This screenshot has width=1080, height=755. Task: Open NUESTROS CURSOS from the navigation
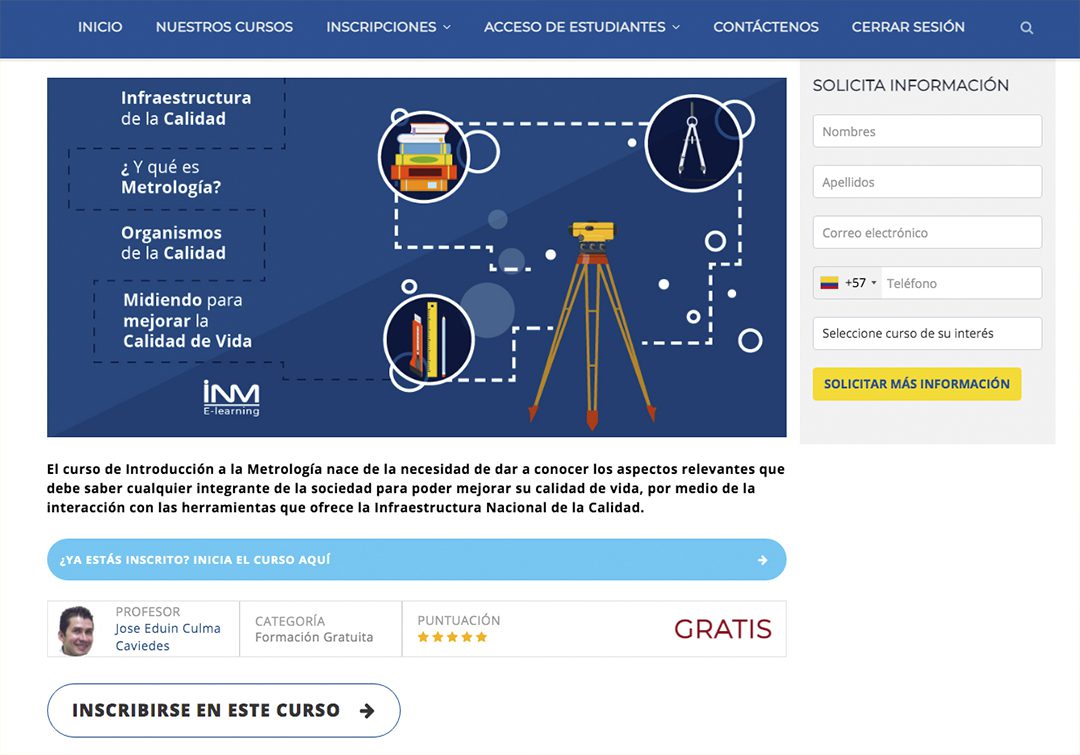[x=221, y=27]
